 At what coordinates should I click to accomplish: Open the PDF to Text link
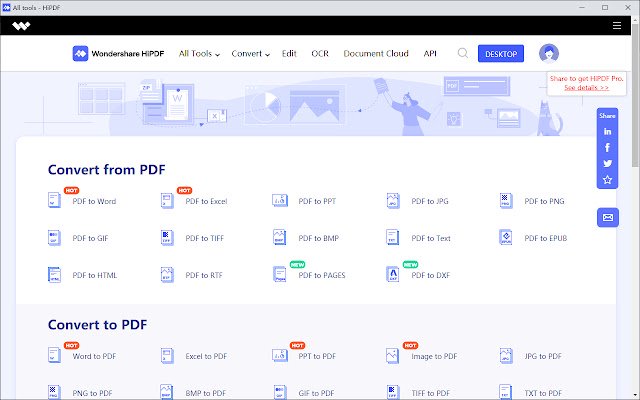431,238
